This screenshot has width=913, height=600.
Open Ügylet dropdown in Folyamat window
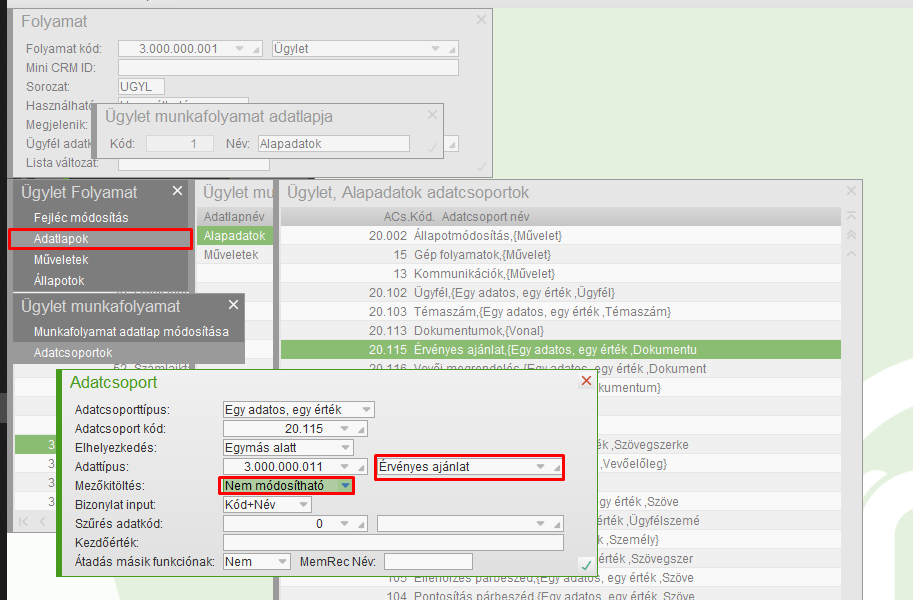(436, 48)
